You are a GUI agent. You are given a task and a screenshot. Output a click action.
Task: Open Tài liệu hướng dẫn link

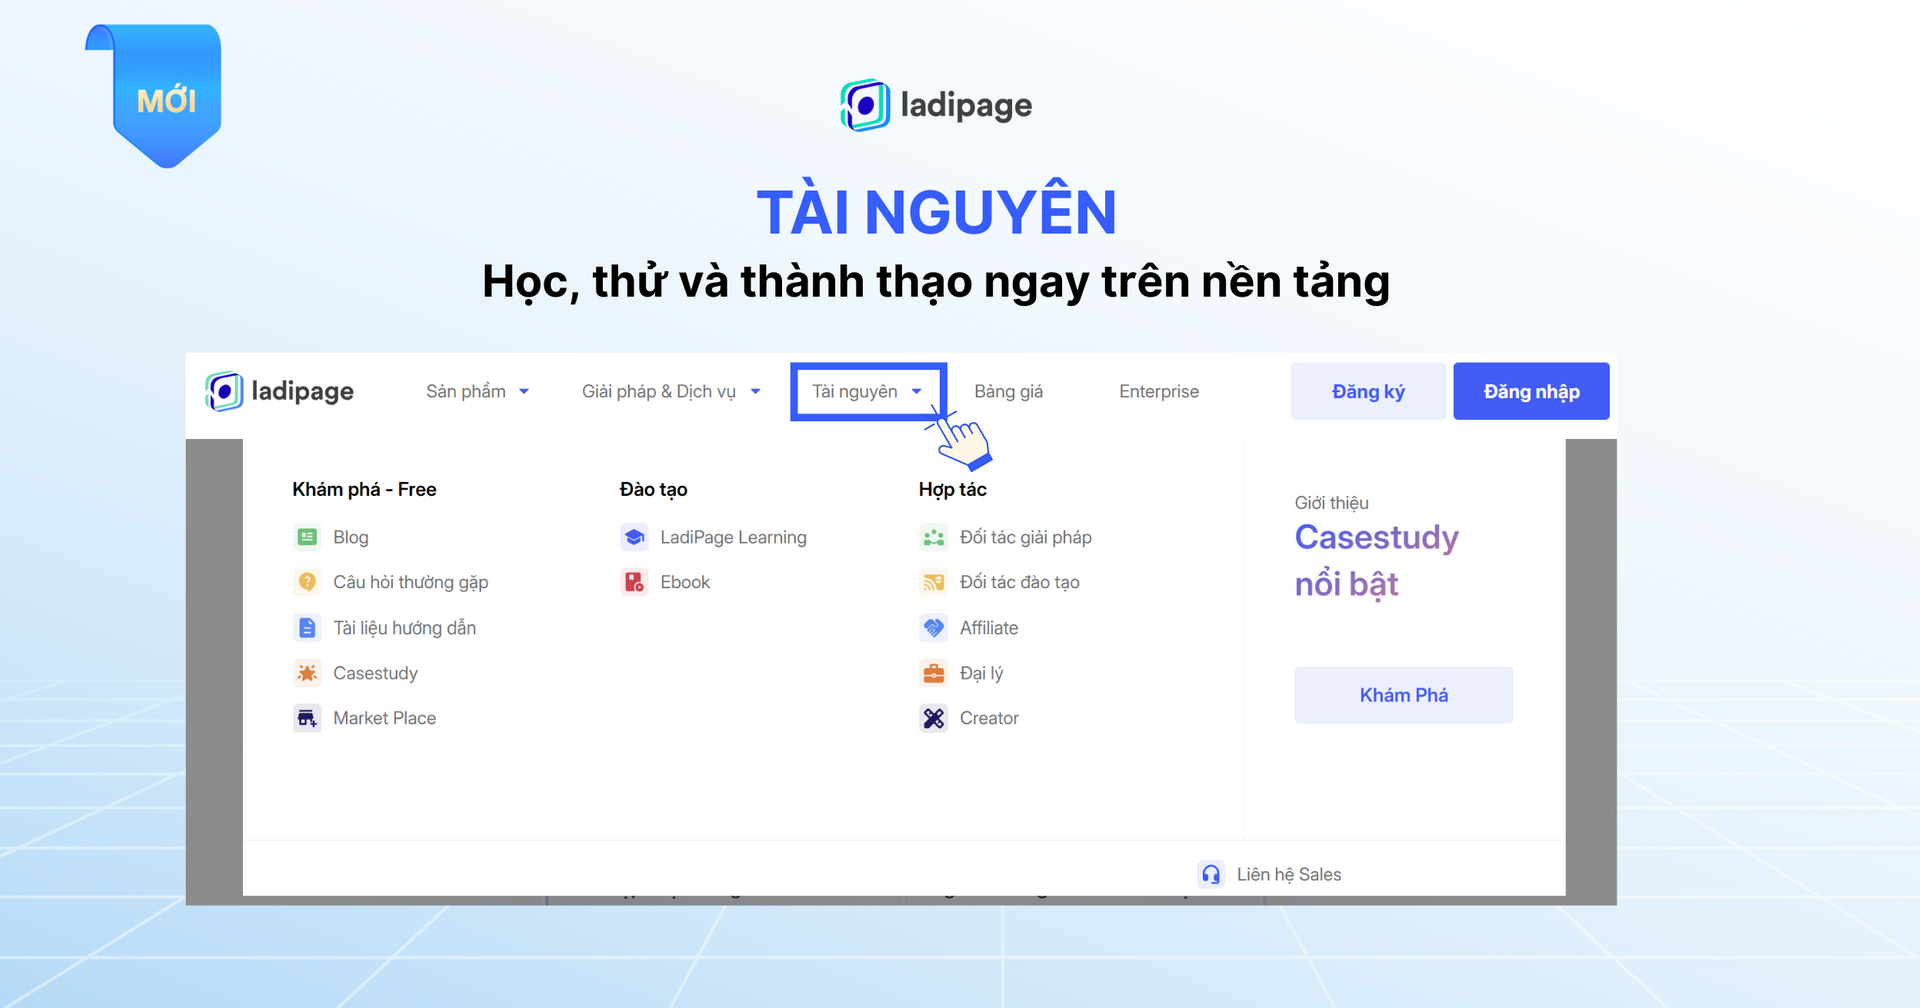coord(404,628)
